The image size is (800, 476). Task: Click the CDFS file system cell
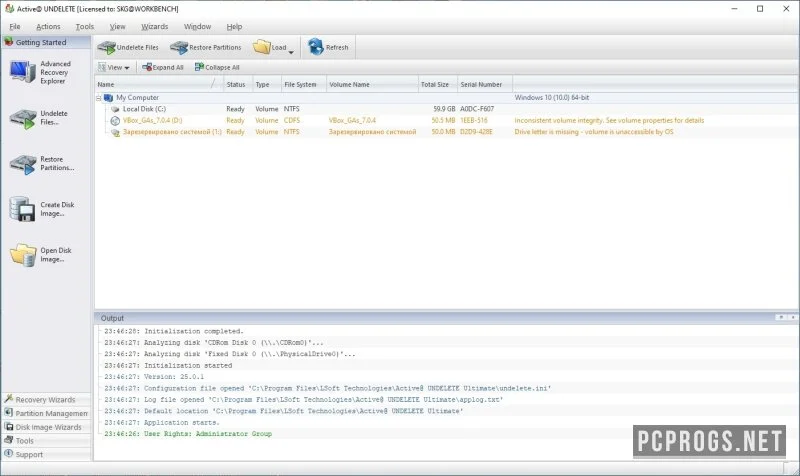point(292,120)
